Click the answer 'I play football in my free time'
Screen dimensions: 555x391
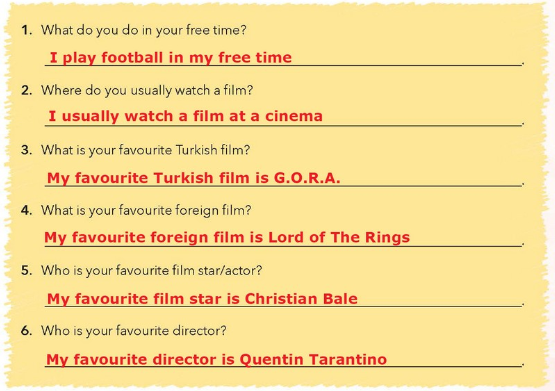(x=171, y=58)
